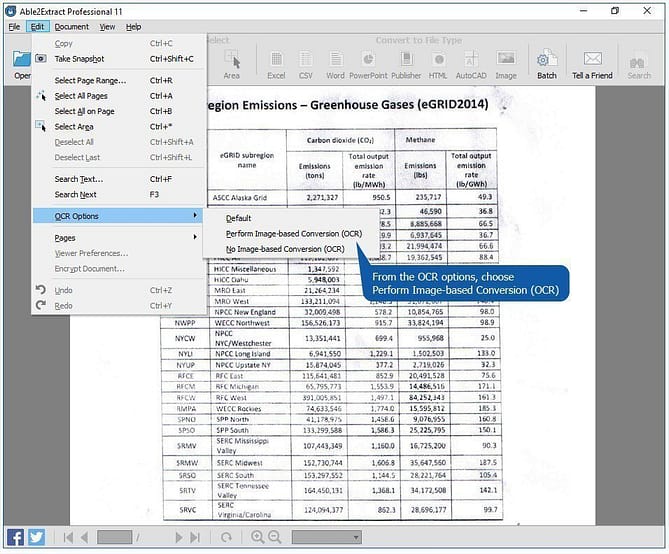Click the zoom in magnifier

coord(257,537)
